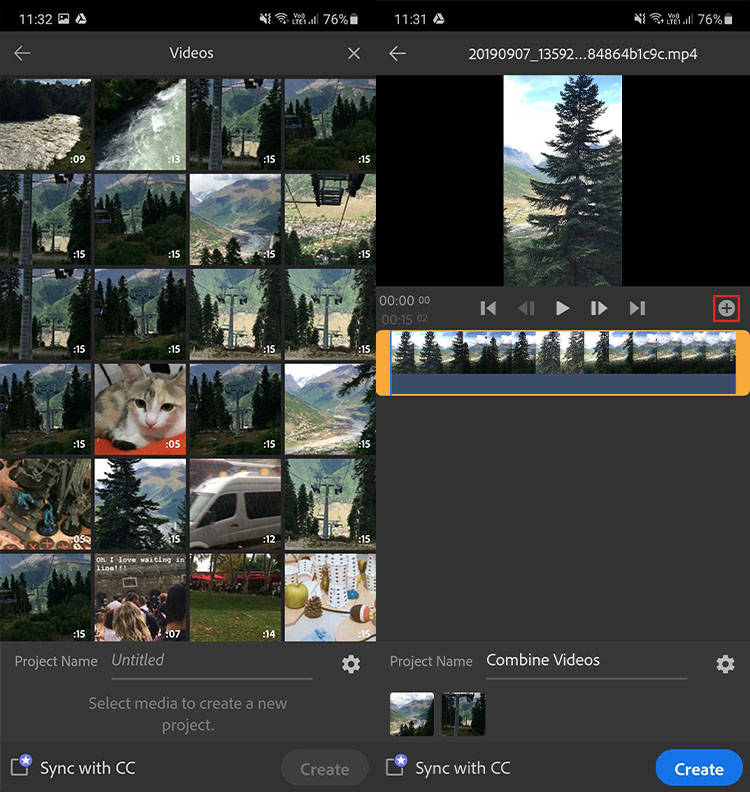750x792 pixels.
Task: Open settings gear beside the Untitled project name
Action: [351, 664]
